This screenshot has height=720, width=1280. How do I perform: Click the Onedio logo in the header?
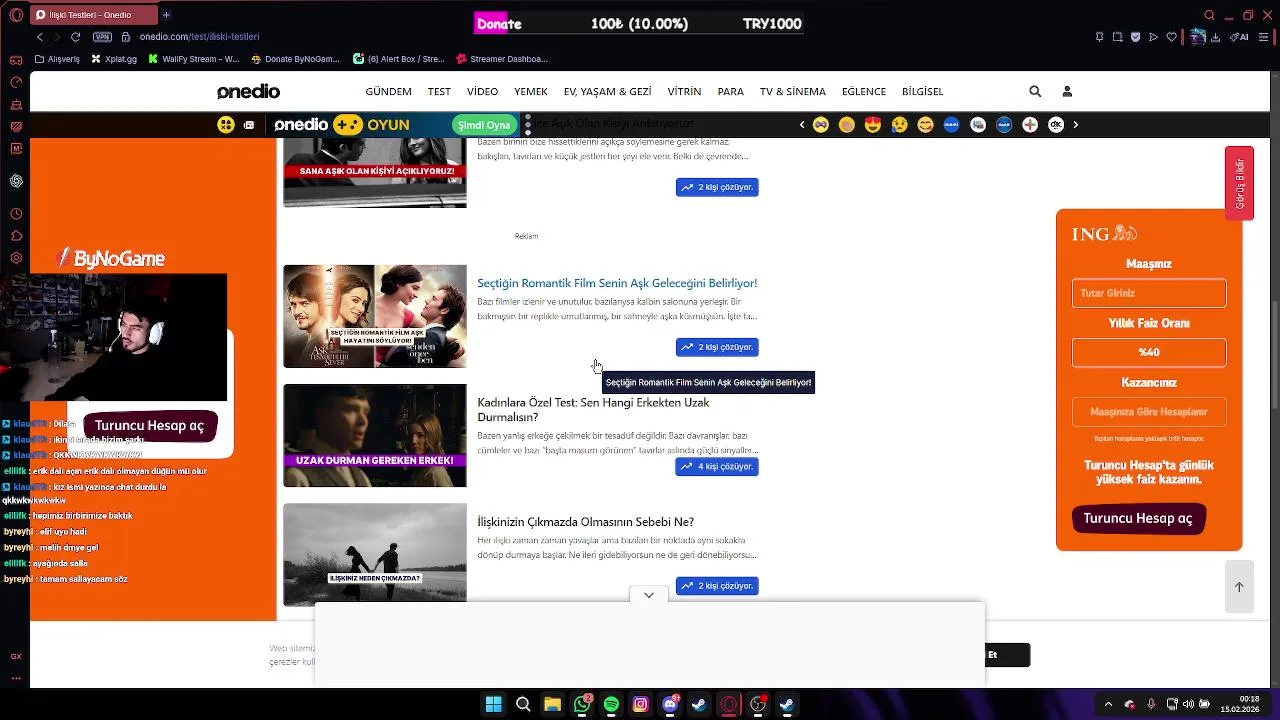(x=248, y=91)
